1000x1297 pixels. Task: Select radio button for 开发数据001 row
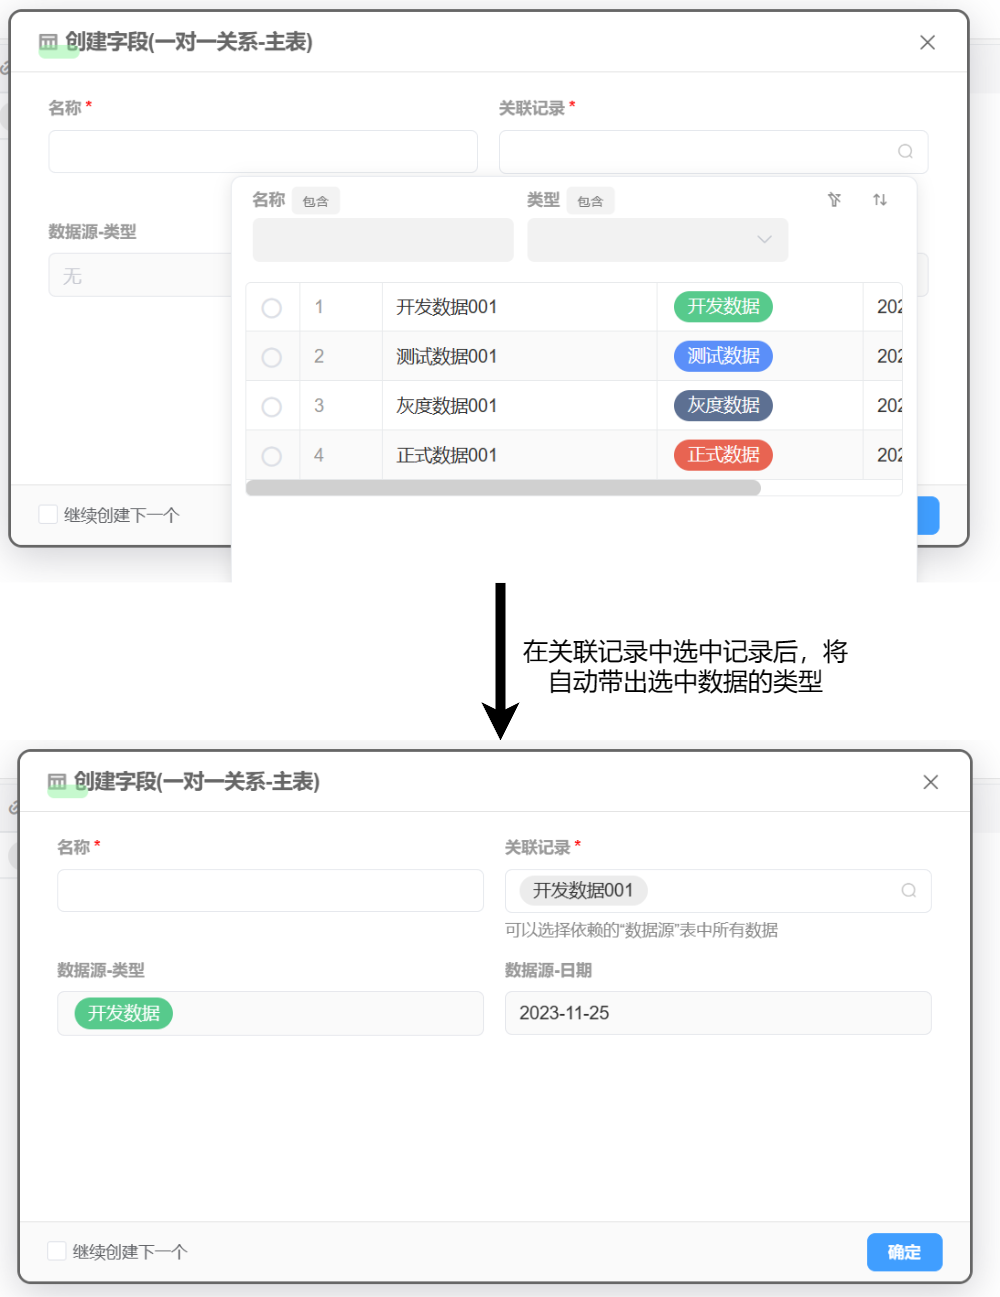(x=271, y=308)
